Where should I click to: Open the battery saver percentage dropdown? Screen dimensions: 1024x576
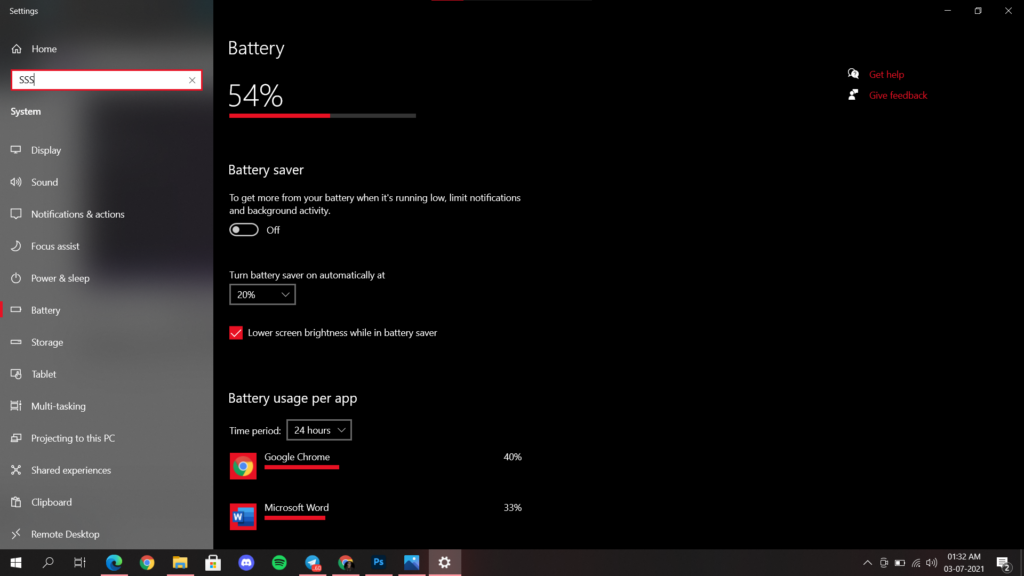pos(262,294)
